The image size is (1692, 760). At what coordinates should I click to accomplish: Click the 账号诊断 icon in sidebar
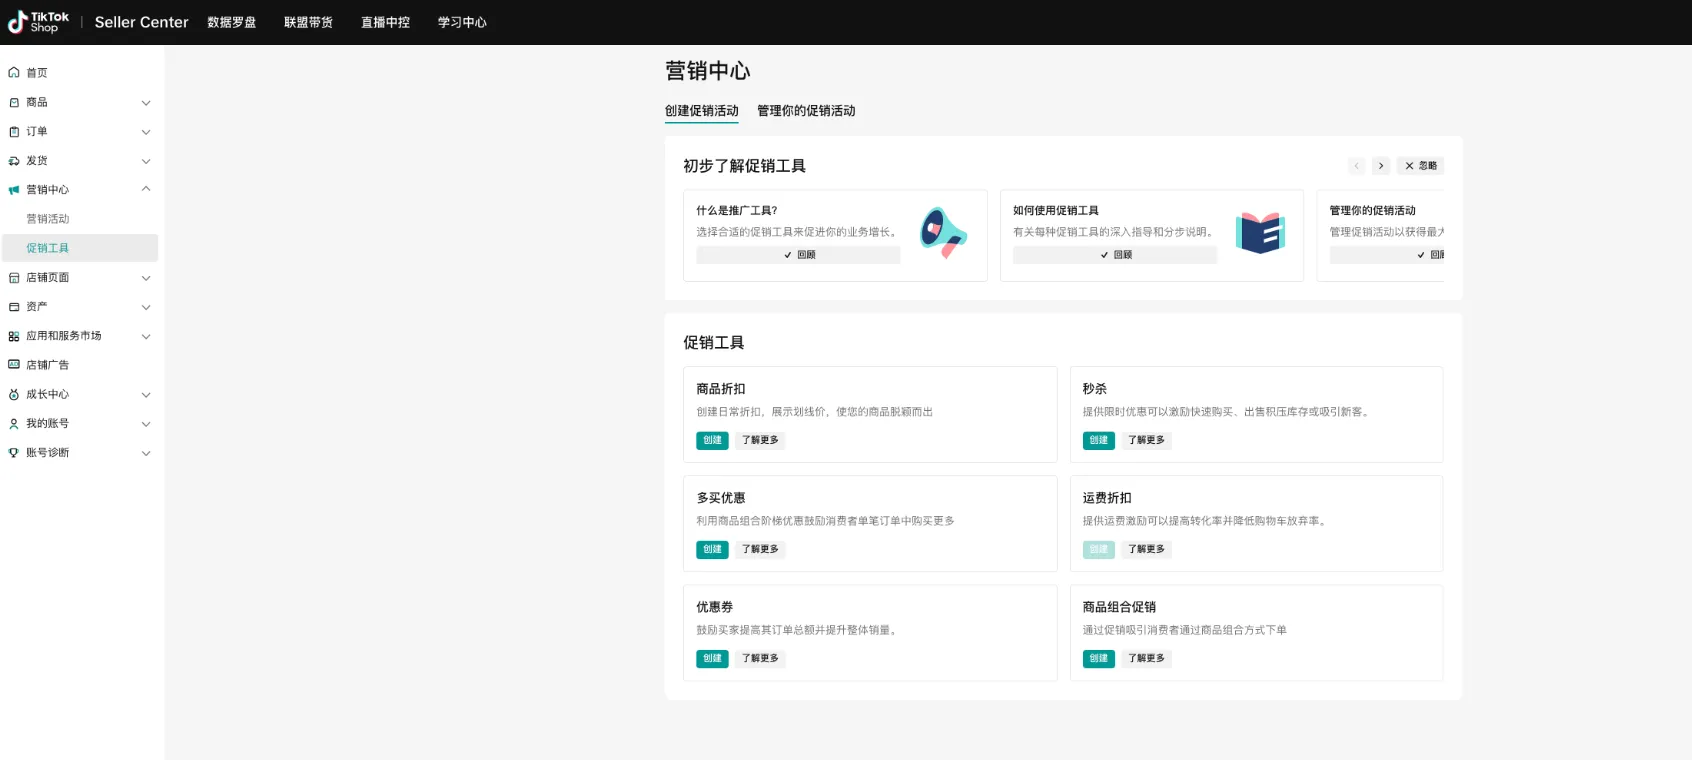pos(14,452)
